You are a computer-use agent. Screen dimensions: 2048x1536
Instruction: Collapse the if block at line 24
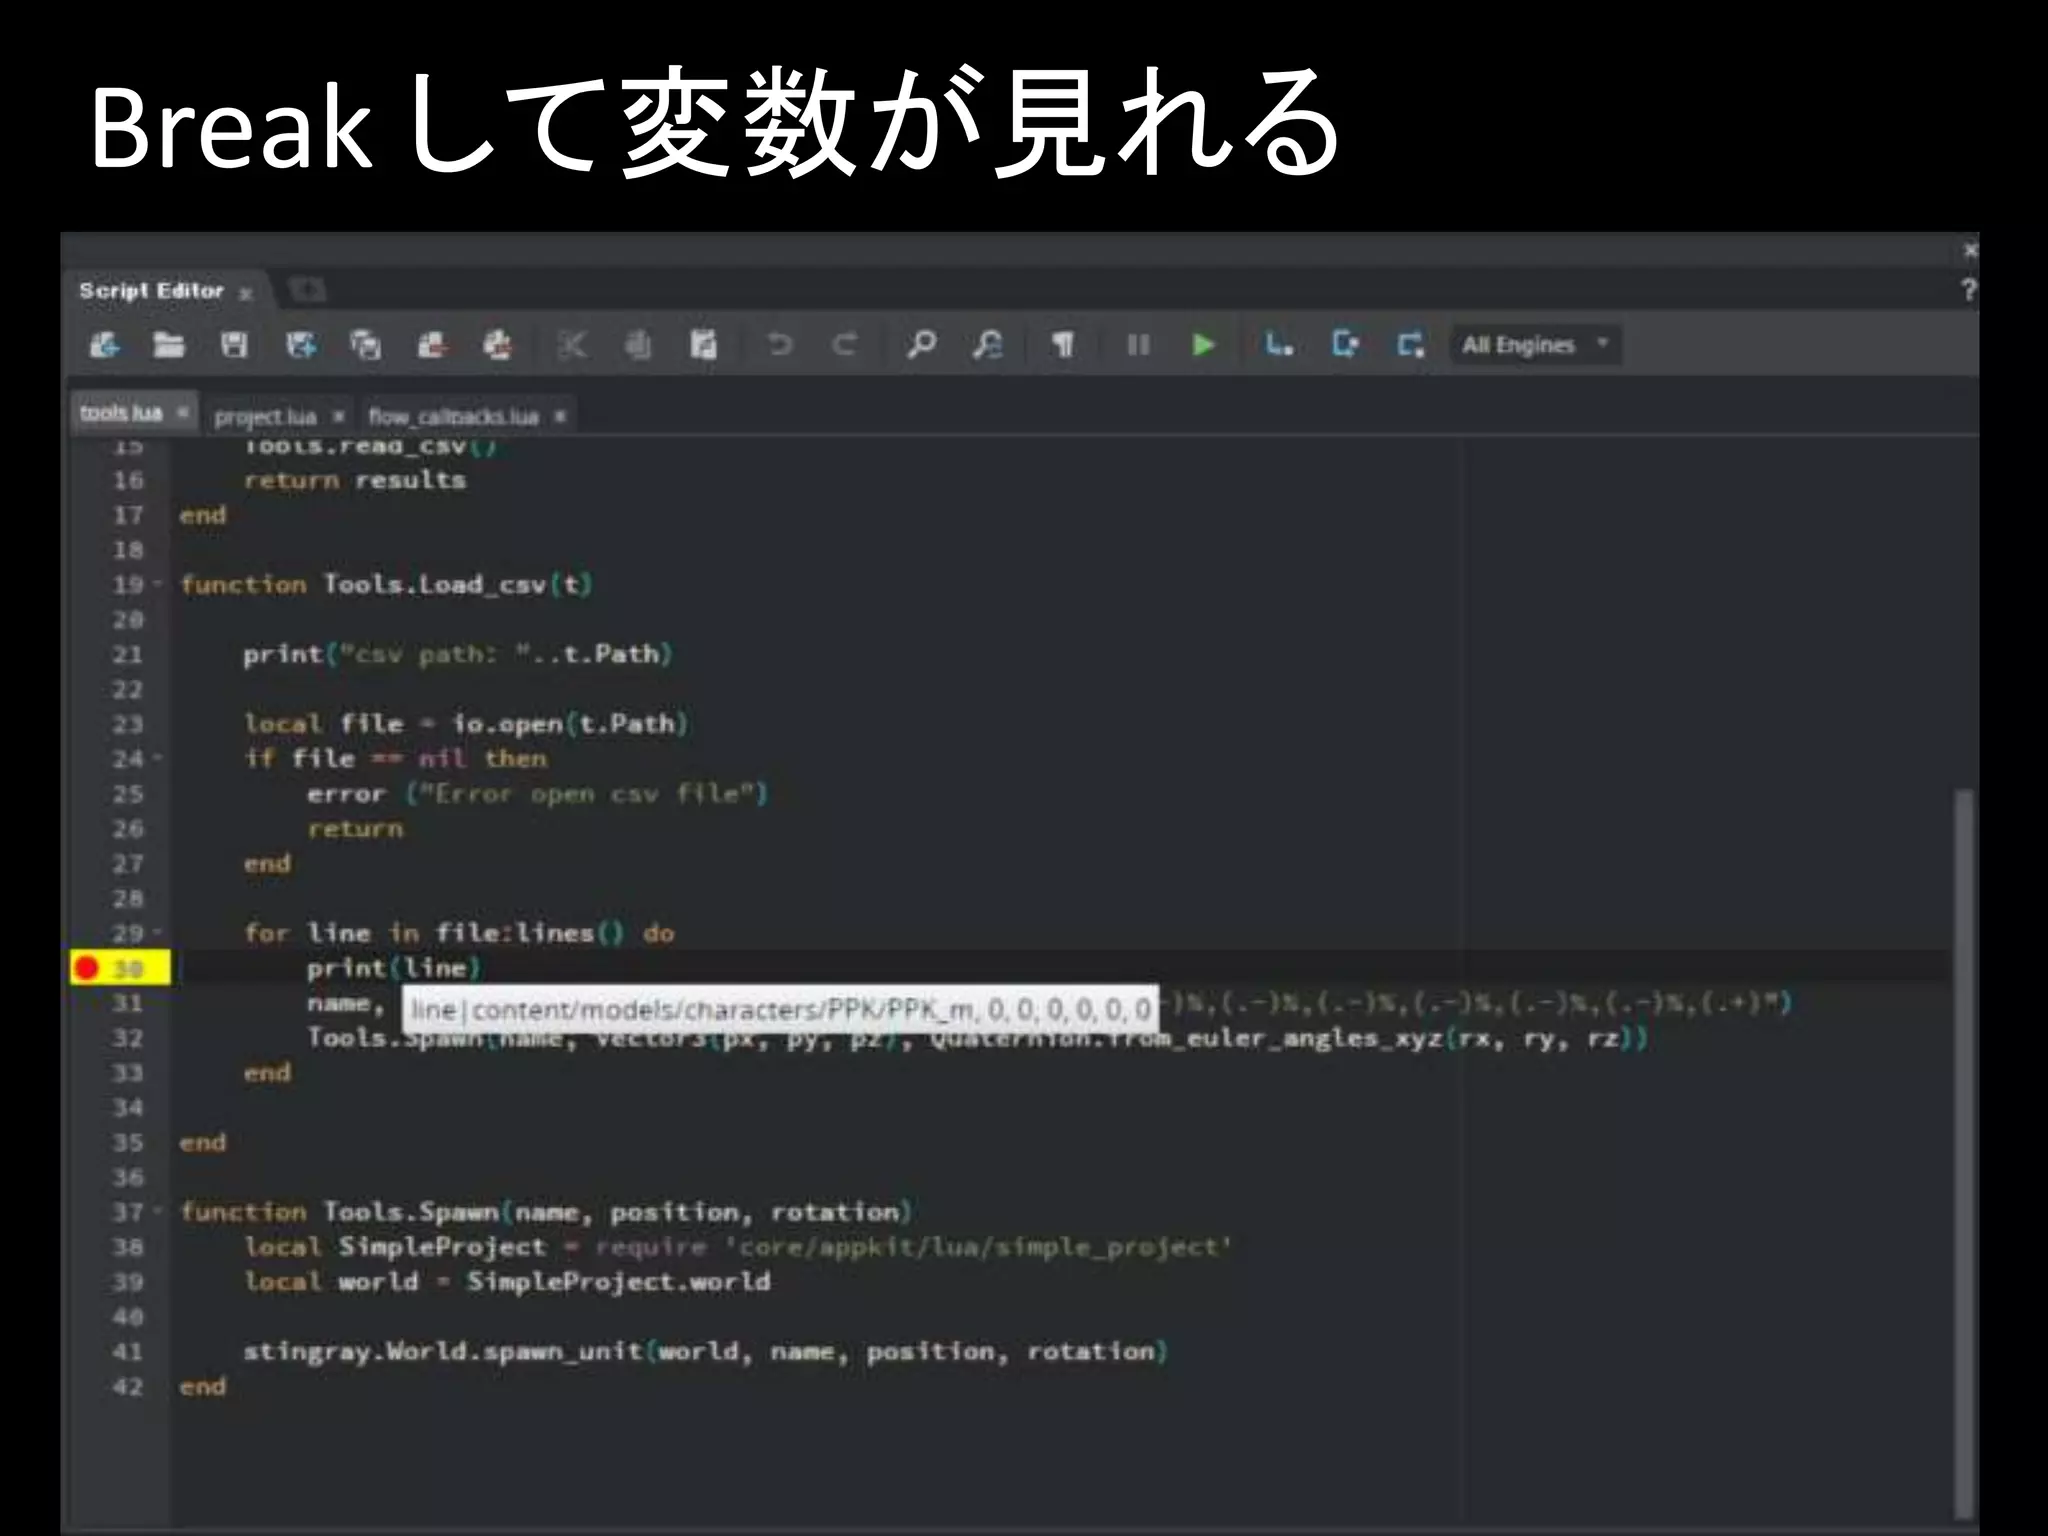[157, 759]
